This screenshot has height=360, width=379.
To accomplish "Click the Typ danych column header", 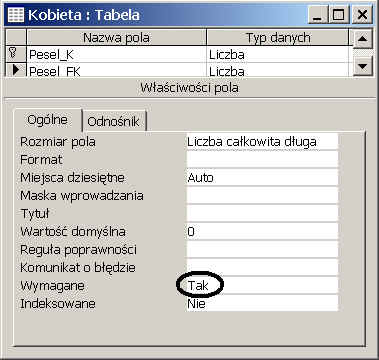I will [278, 38].
